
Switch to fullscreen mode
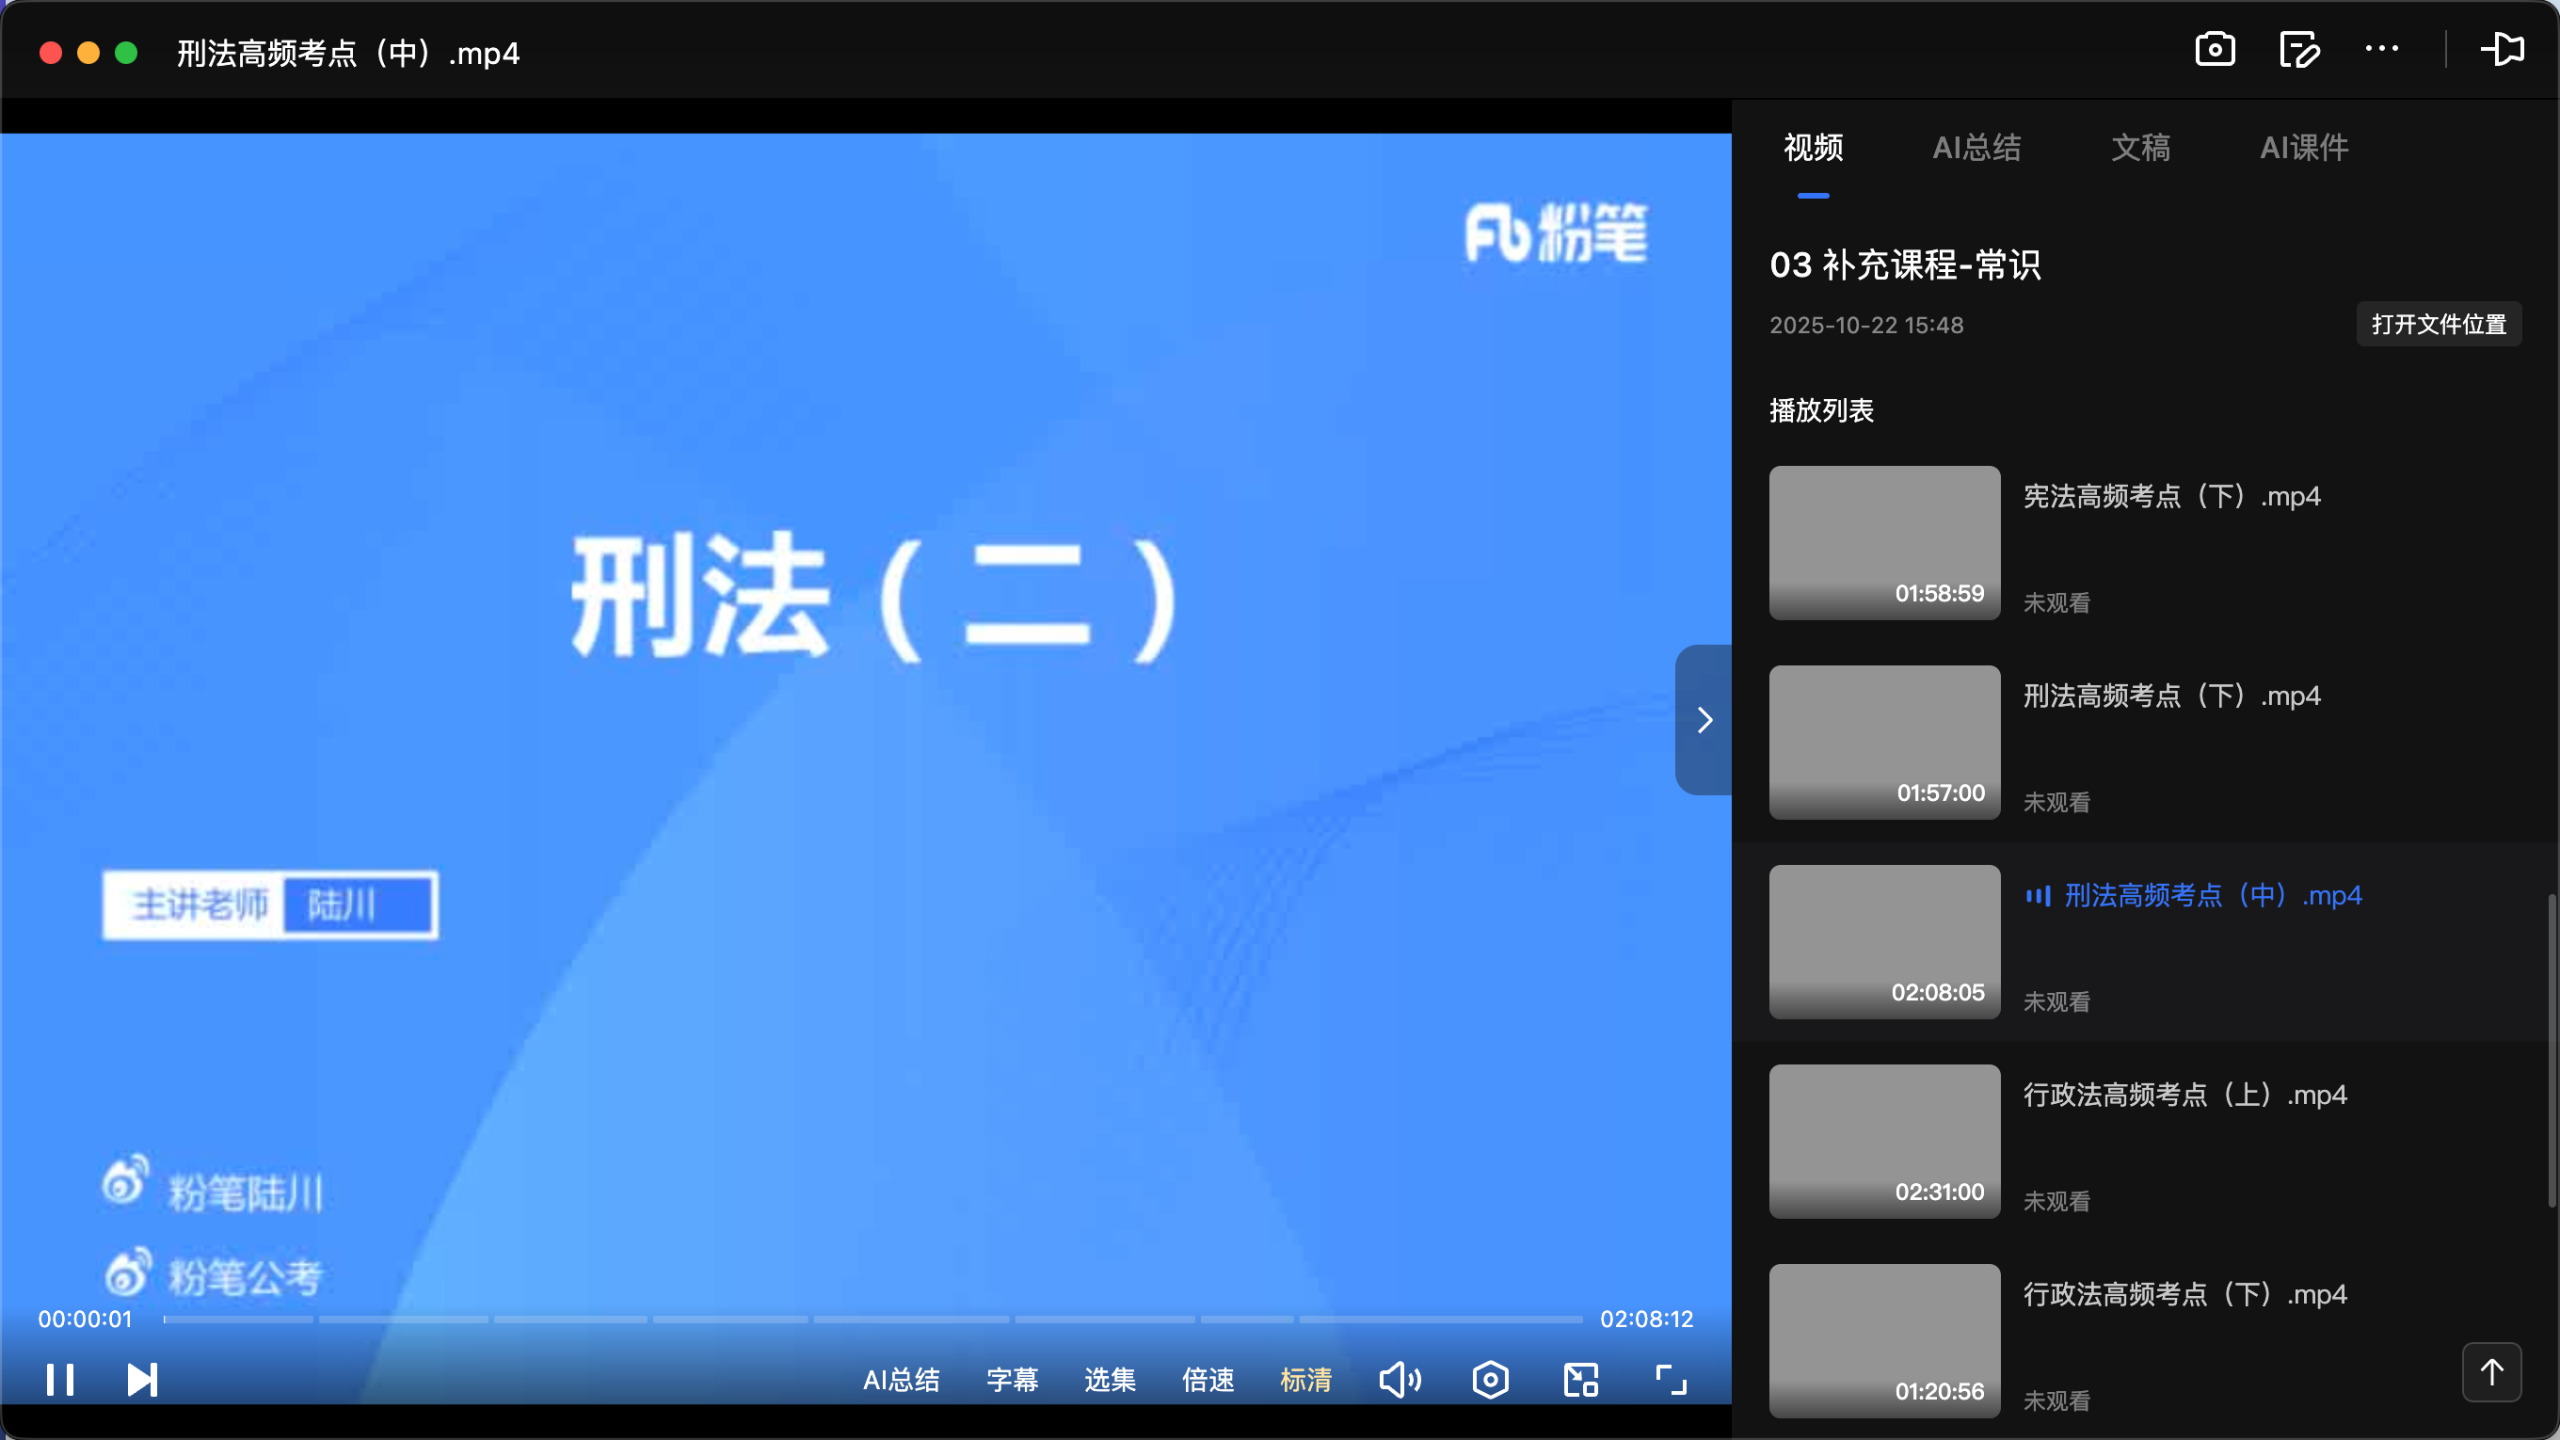[x=1670, y=1379]
